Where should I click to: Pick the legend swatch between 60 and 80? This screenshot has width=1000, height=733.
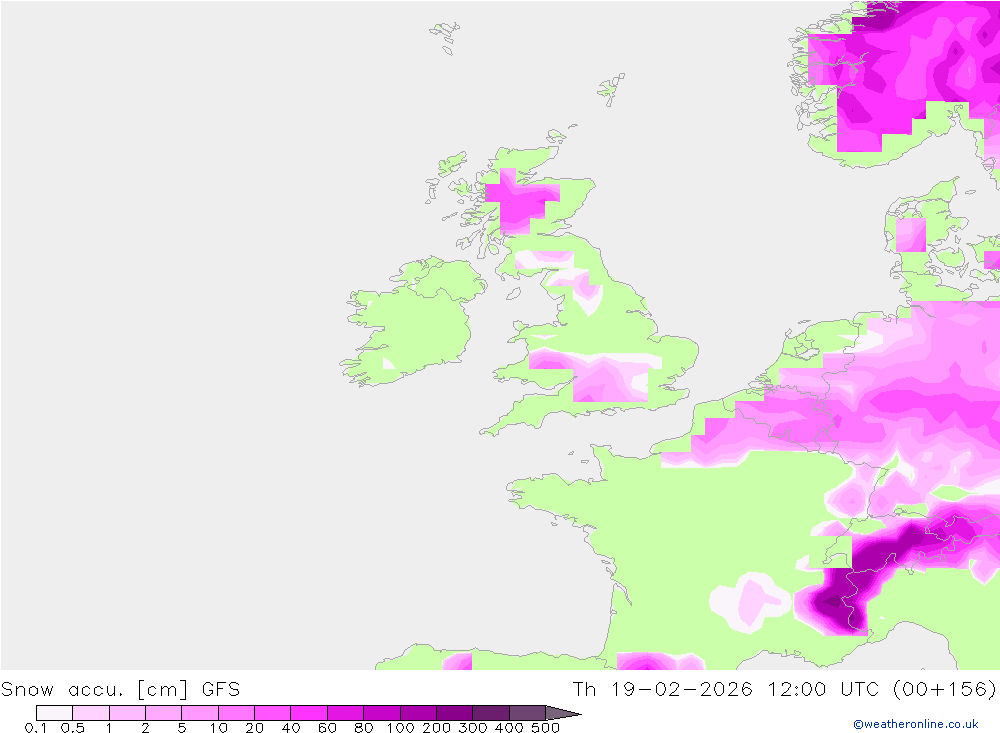[345, 713]
